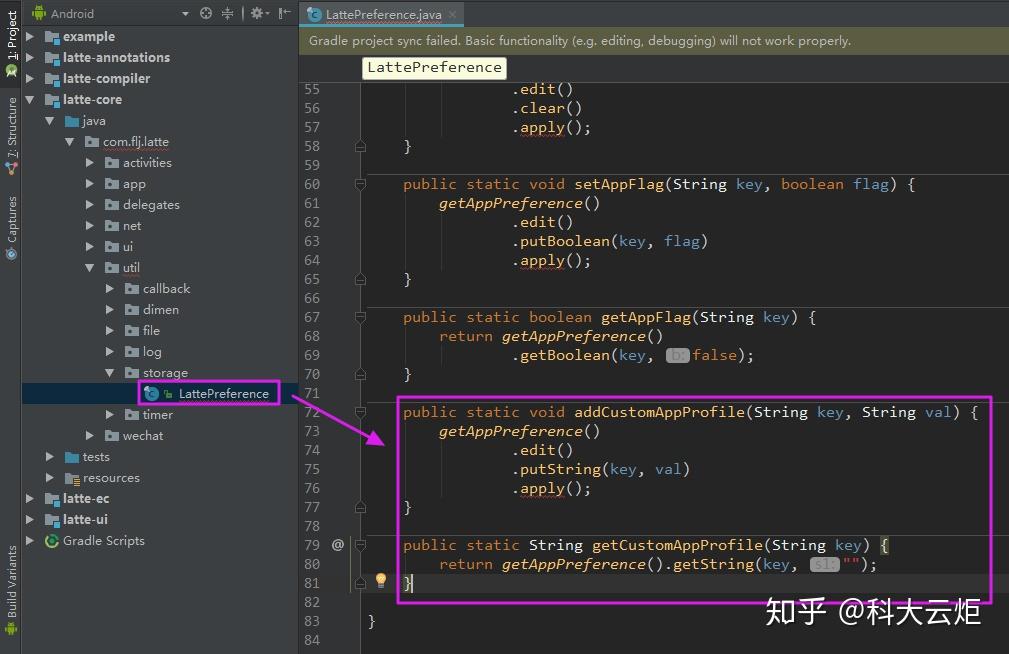
Task: Open the Build Variants tool window
Action: pyautogui.click(x=11, y=589)
